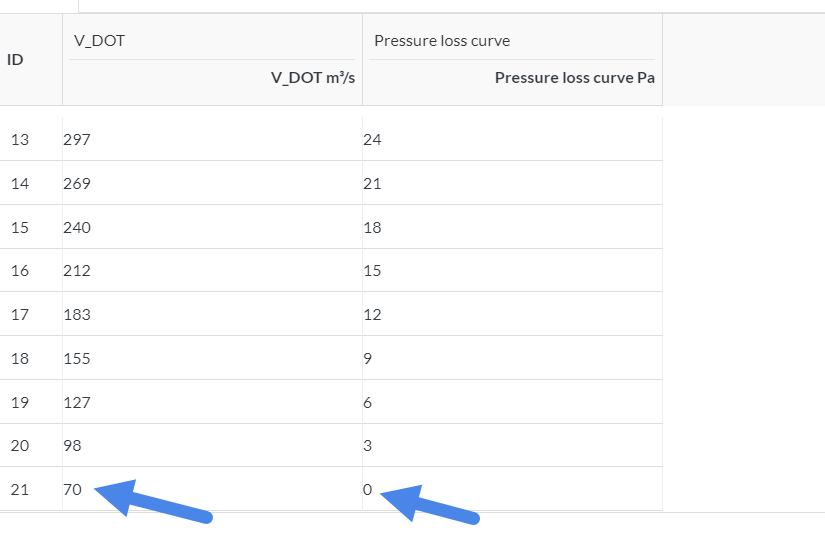Screen dimensions: 825x552
Task: Click the V_DOT m³/s column header
Action: [x=313, y=78]
